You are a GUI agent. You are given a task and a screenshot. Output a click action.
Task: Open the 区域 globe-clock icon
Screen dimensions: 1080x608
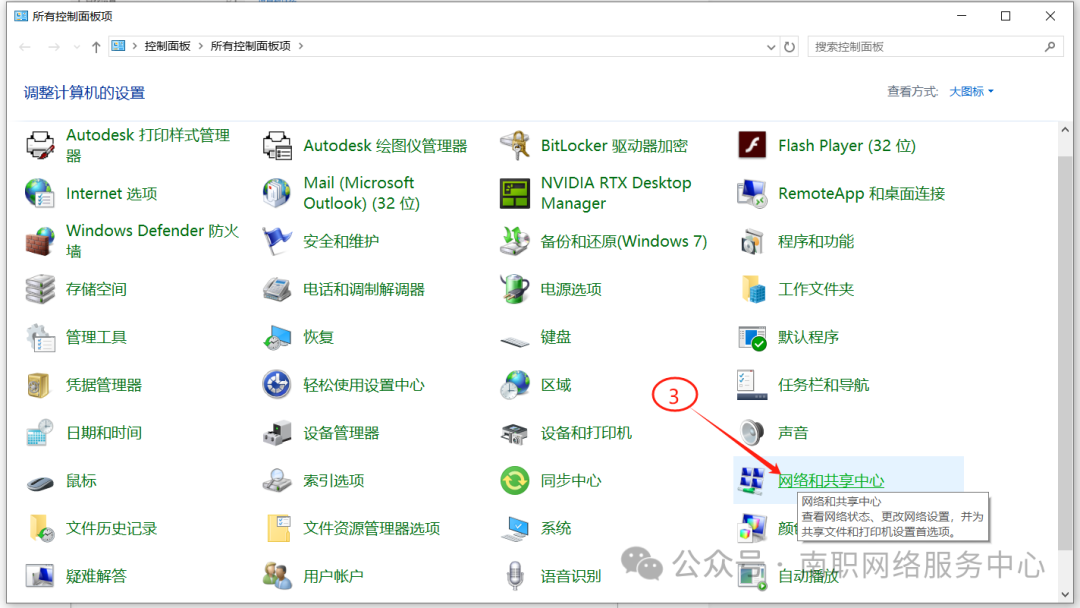(515, 385)
